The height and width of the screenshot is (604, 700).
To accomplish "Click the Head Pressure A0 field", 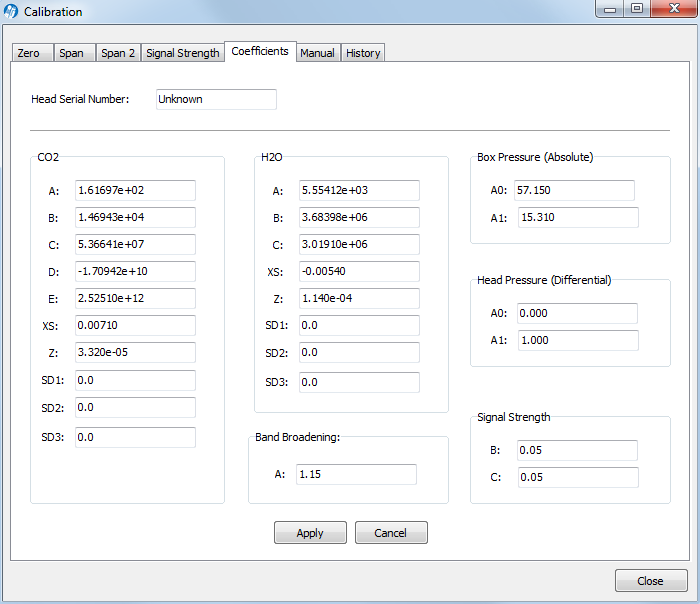I will (x=578, y=313).
